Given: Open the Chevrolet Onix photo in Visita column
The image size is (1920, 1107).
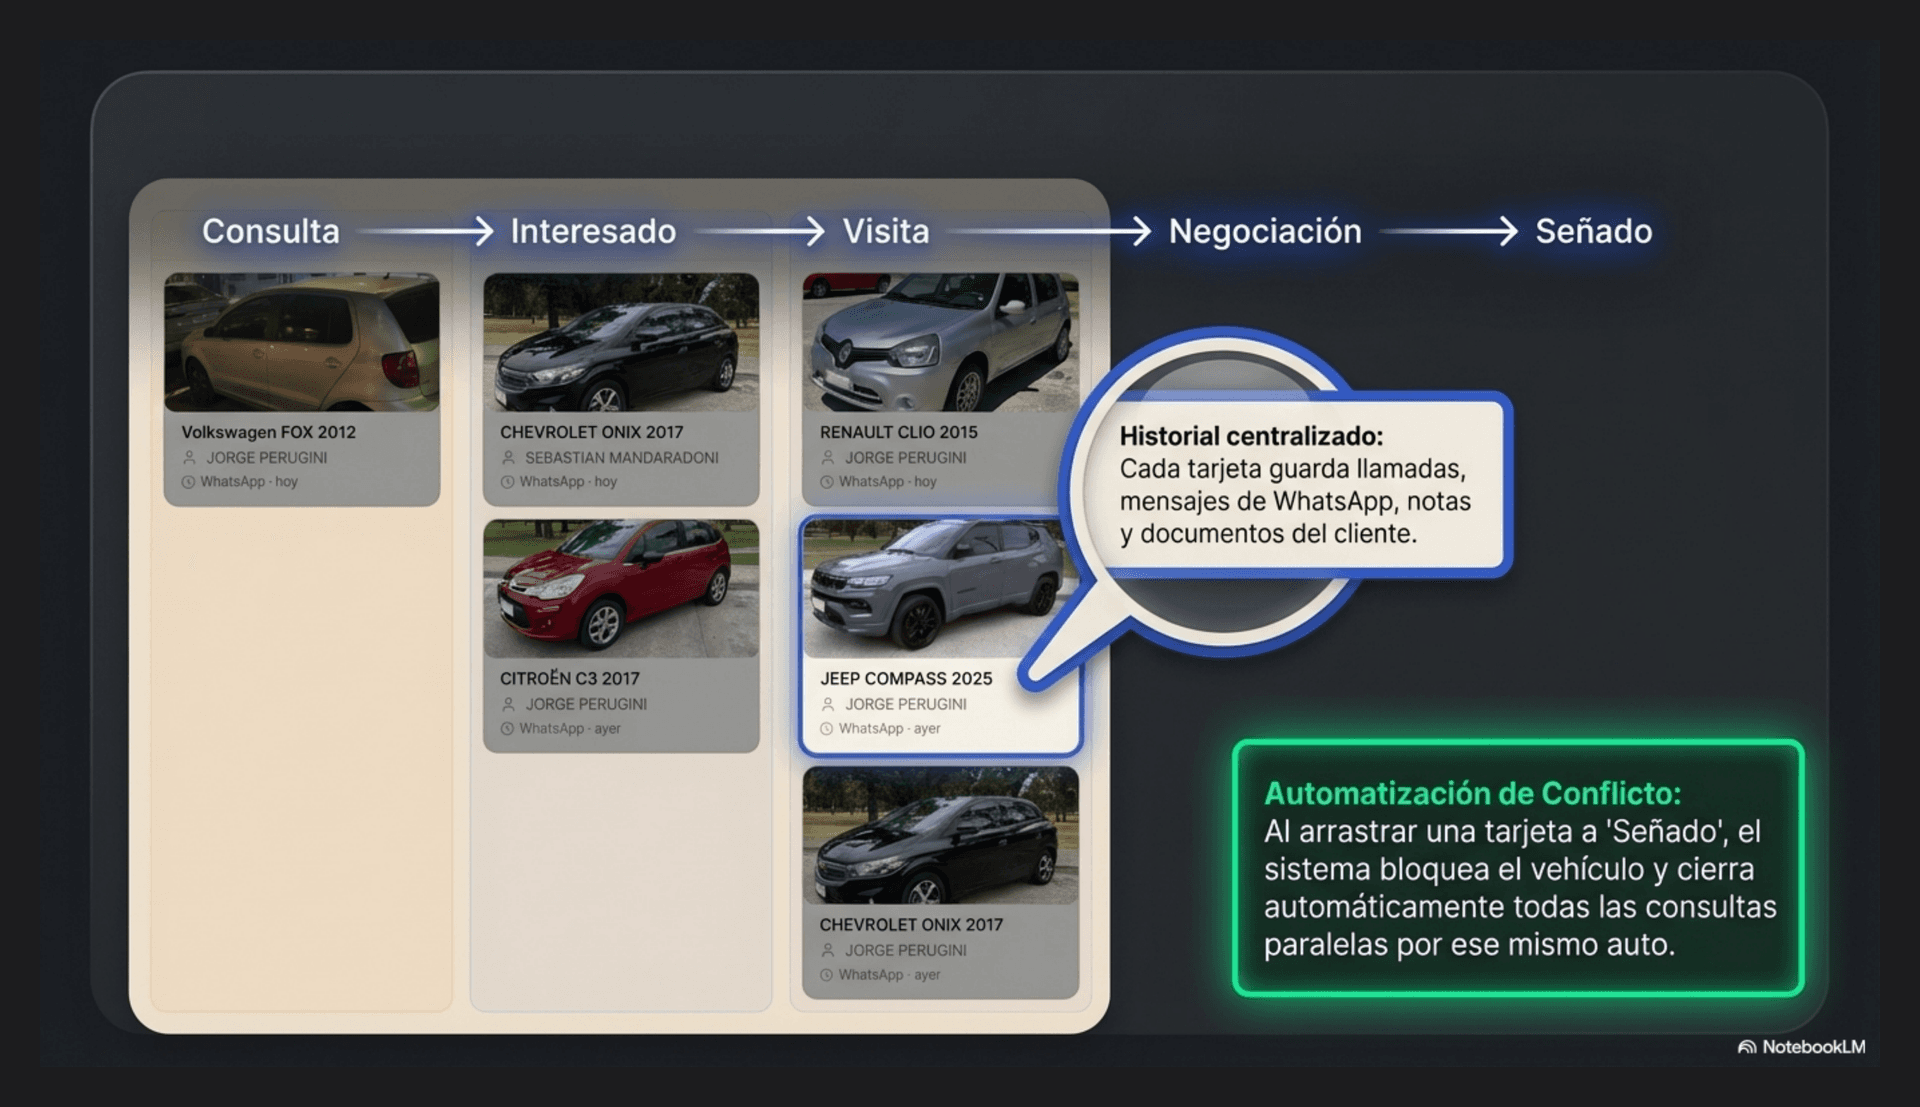Looking at the screenshot, I should coord(940,835).
